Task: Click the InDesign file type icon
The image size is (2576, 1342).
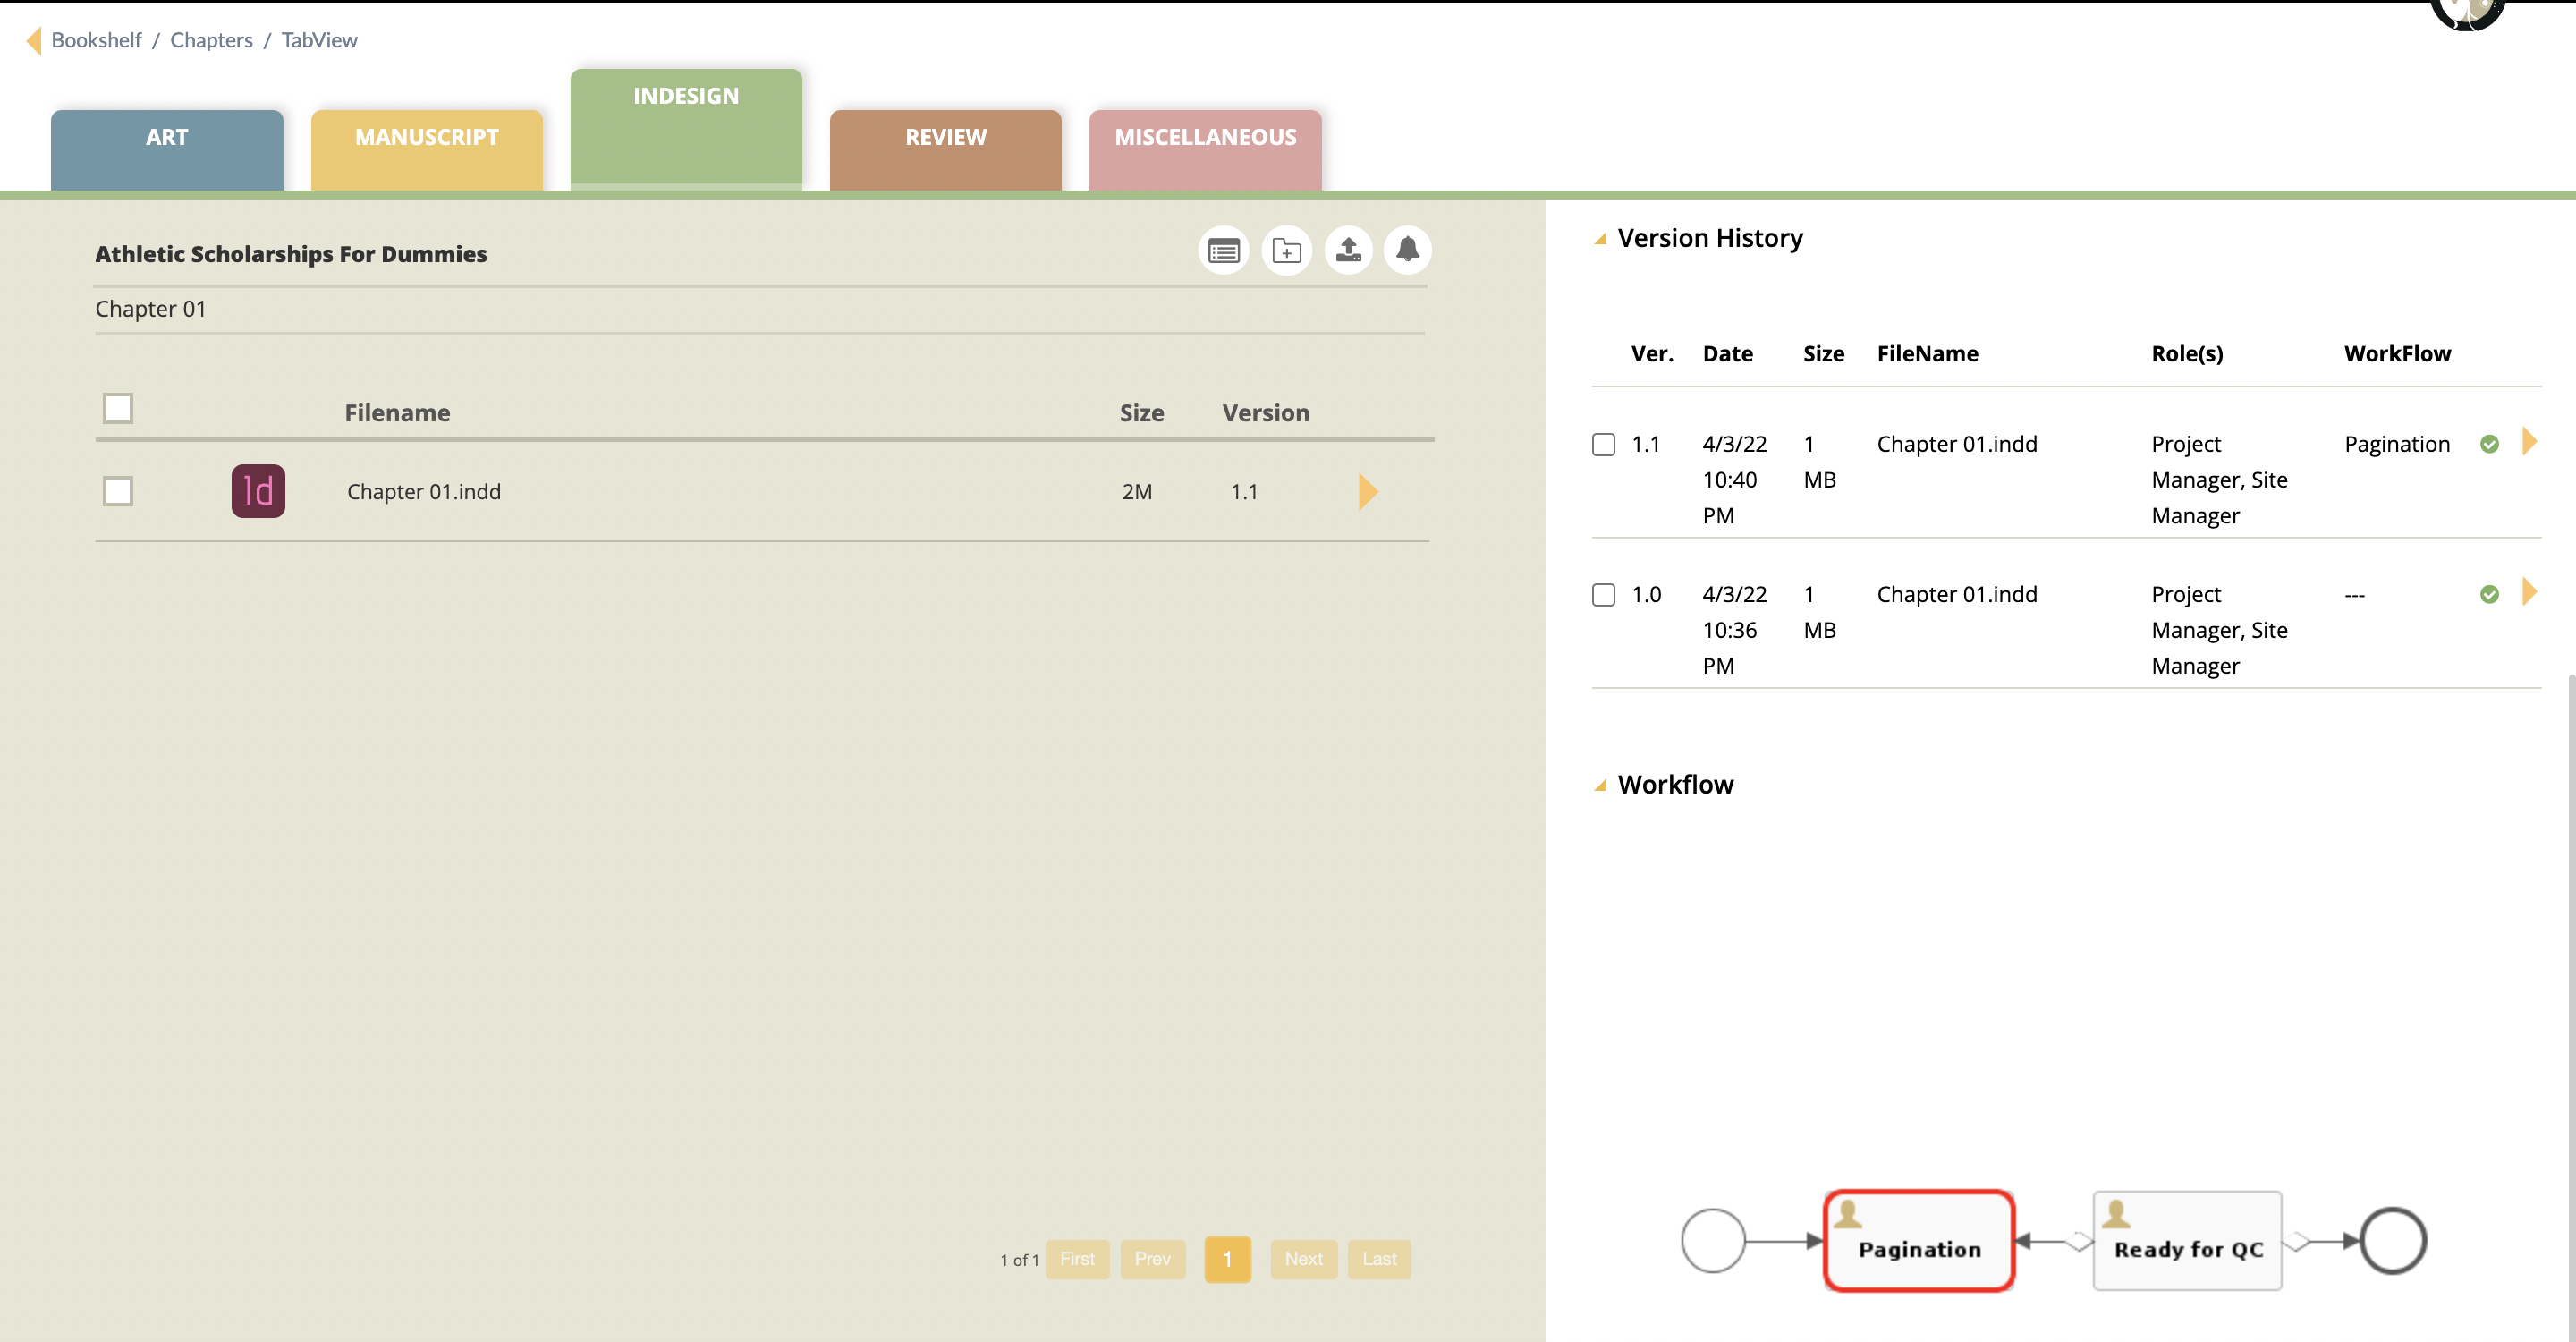Action: tap(258, 491)
